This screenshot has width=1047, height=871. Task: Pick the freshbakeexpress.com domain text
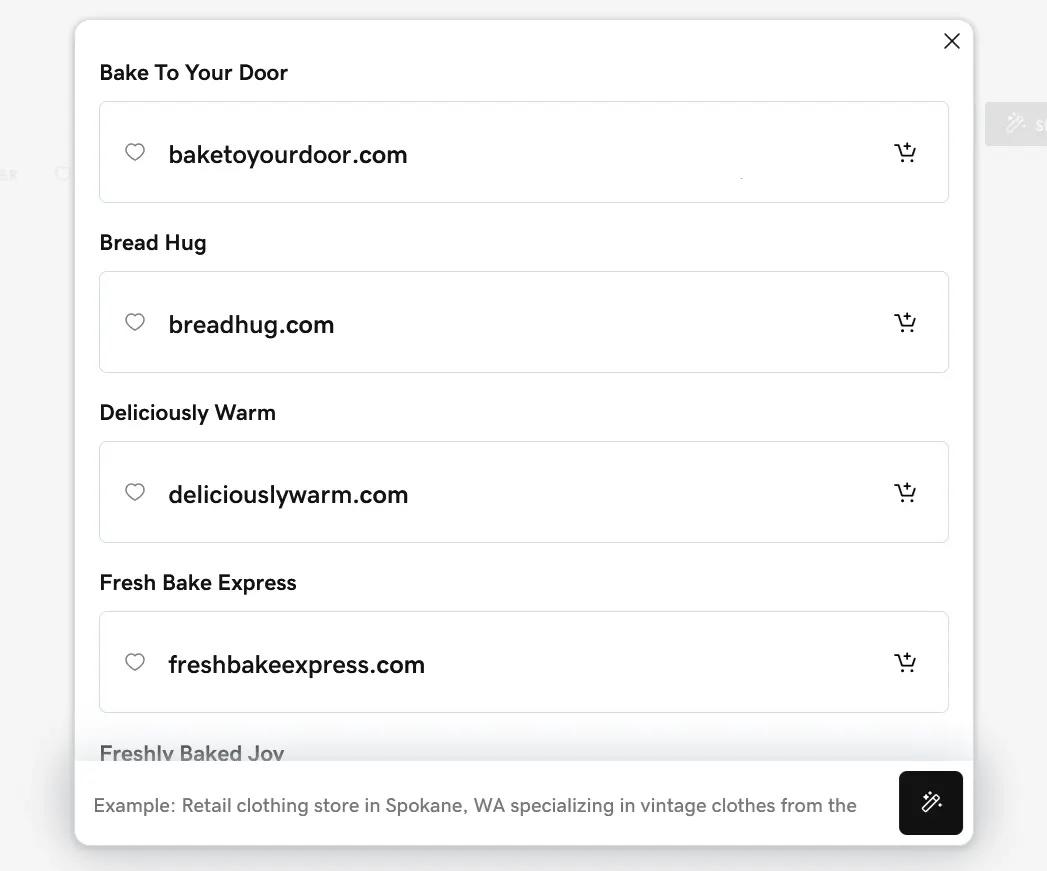click(x=296, y=665)
